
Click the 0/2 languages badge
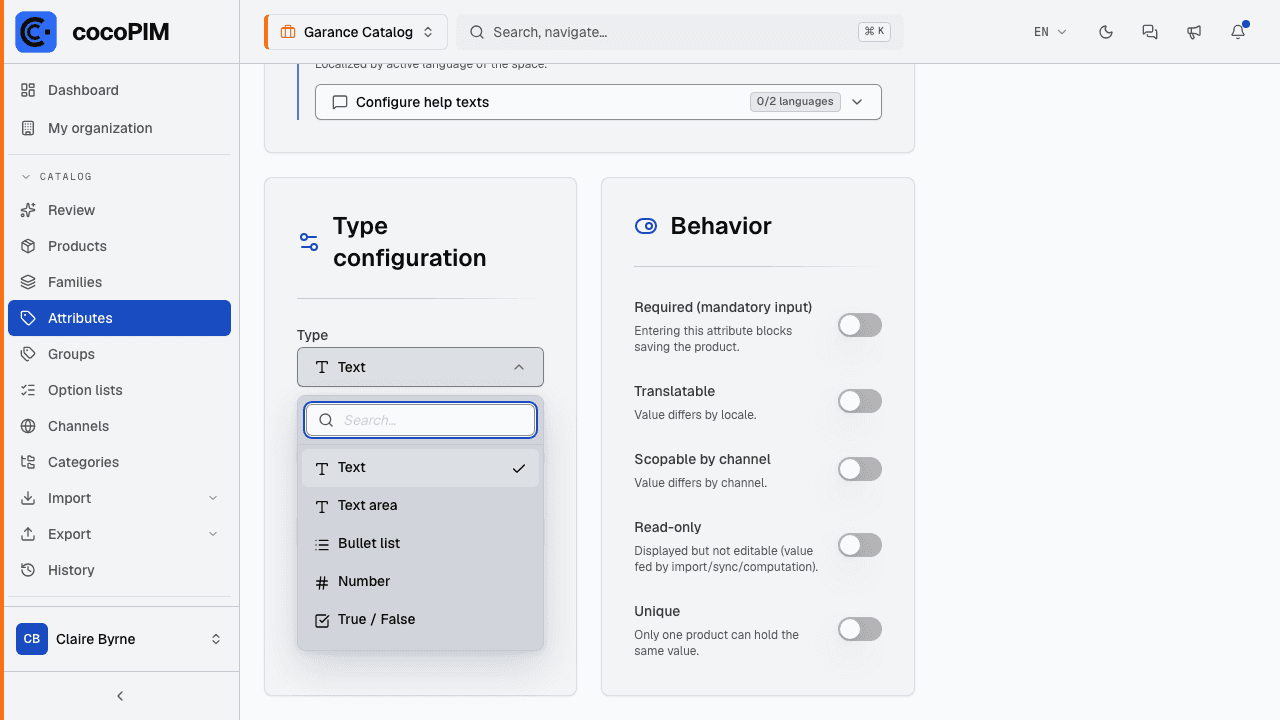[x=795, y=102]
